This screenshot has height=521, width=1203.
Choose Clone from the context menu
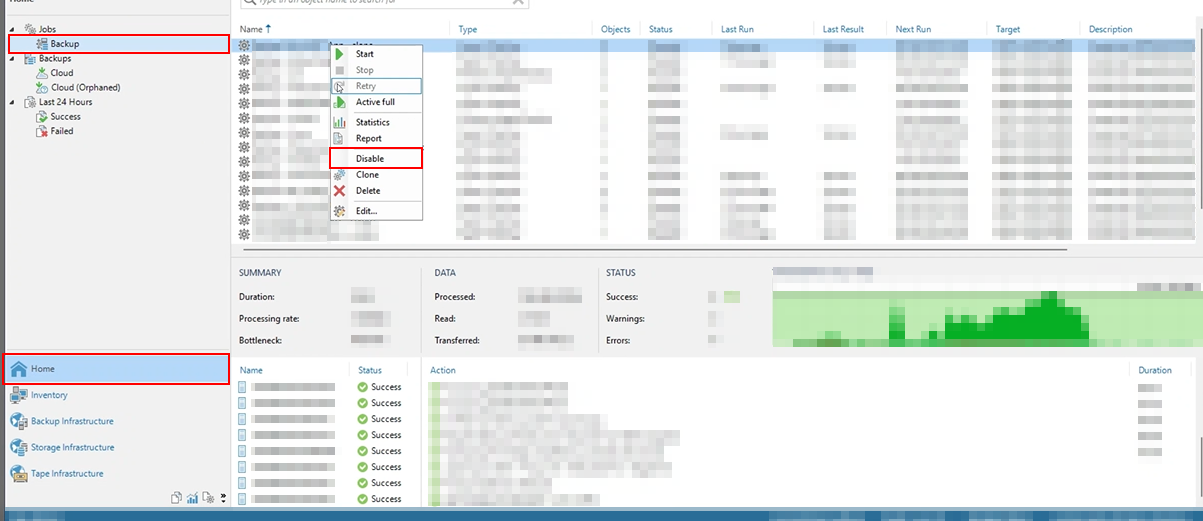[376, 175]
